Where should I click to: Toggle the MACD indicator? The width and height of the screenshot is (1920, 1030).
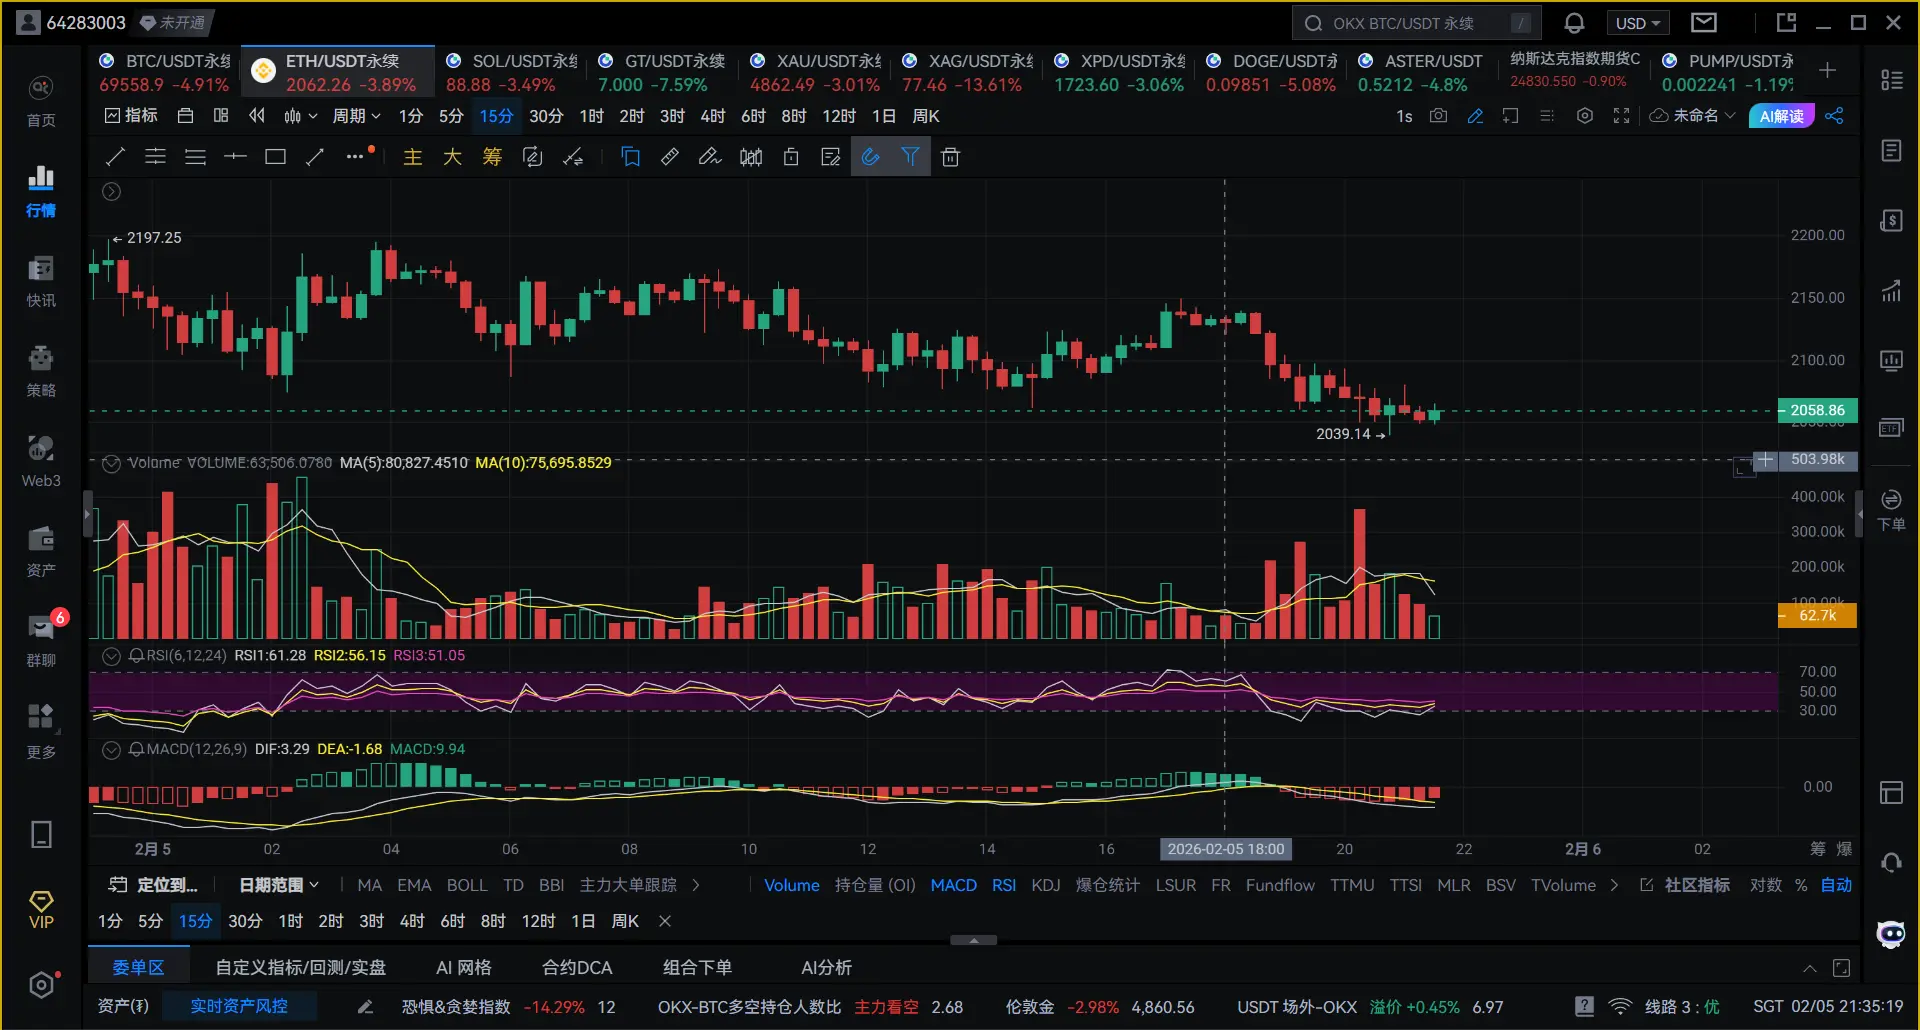coord(953,885)
